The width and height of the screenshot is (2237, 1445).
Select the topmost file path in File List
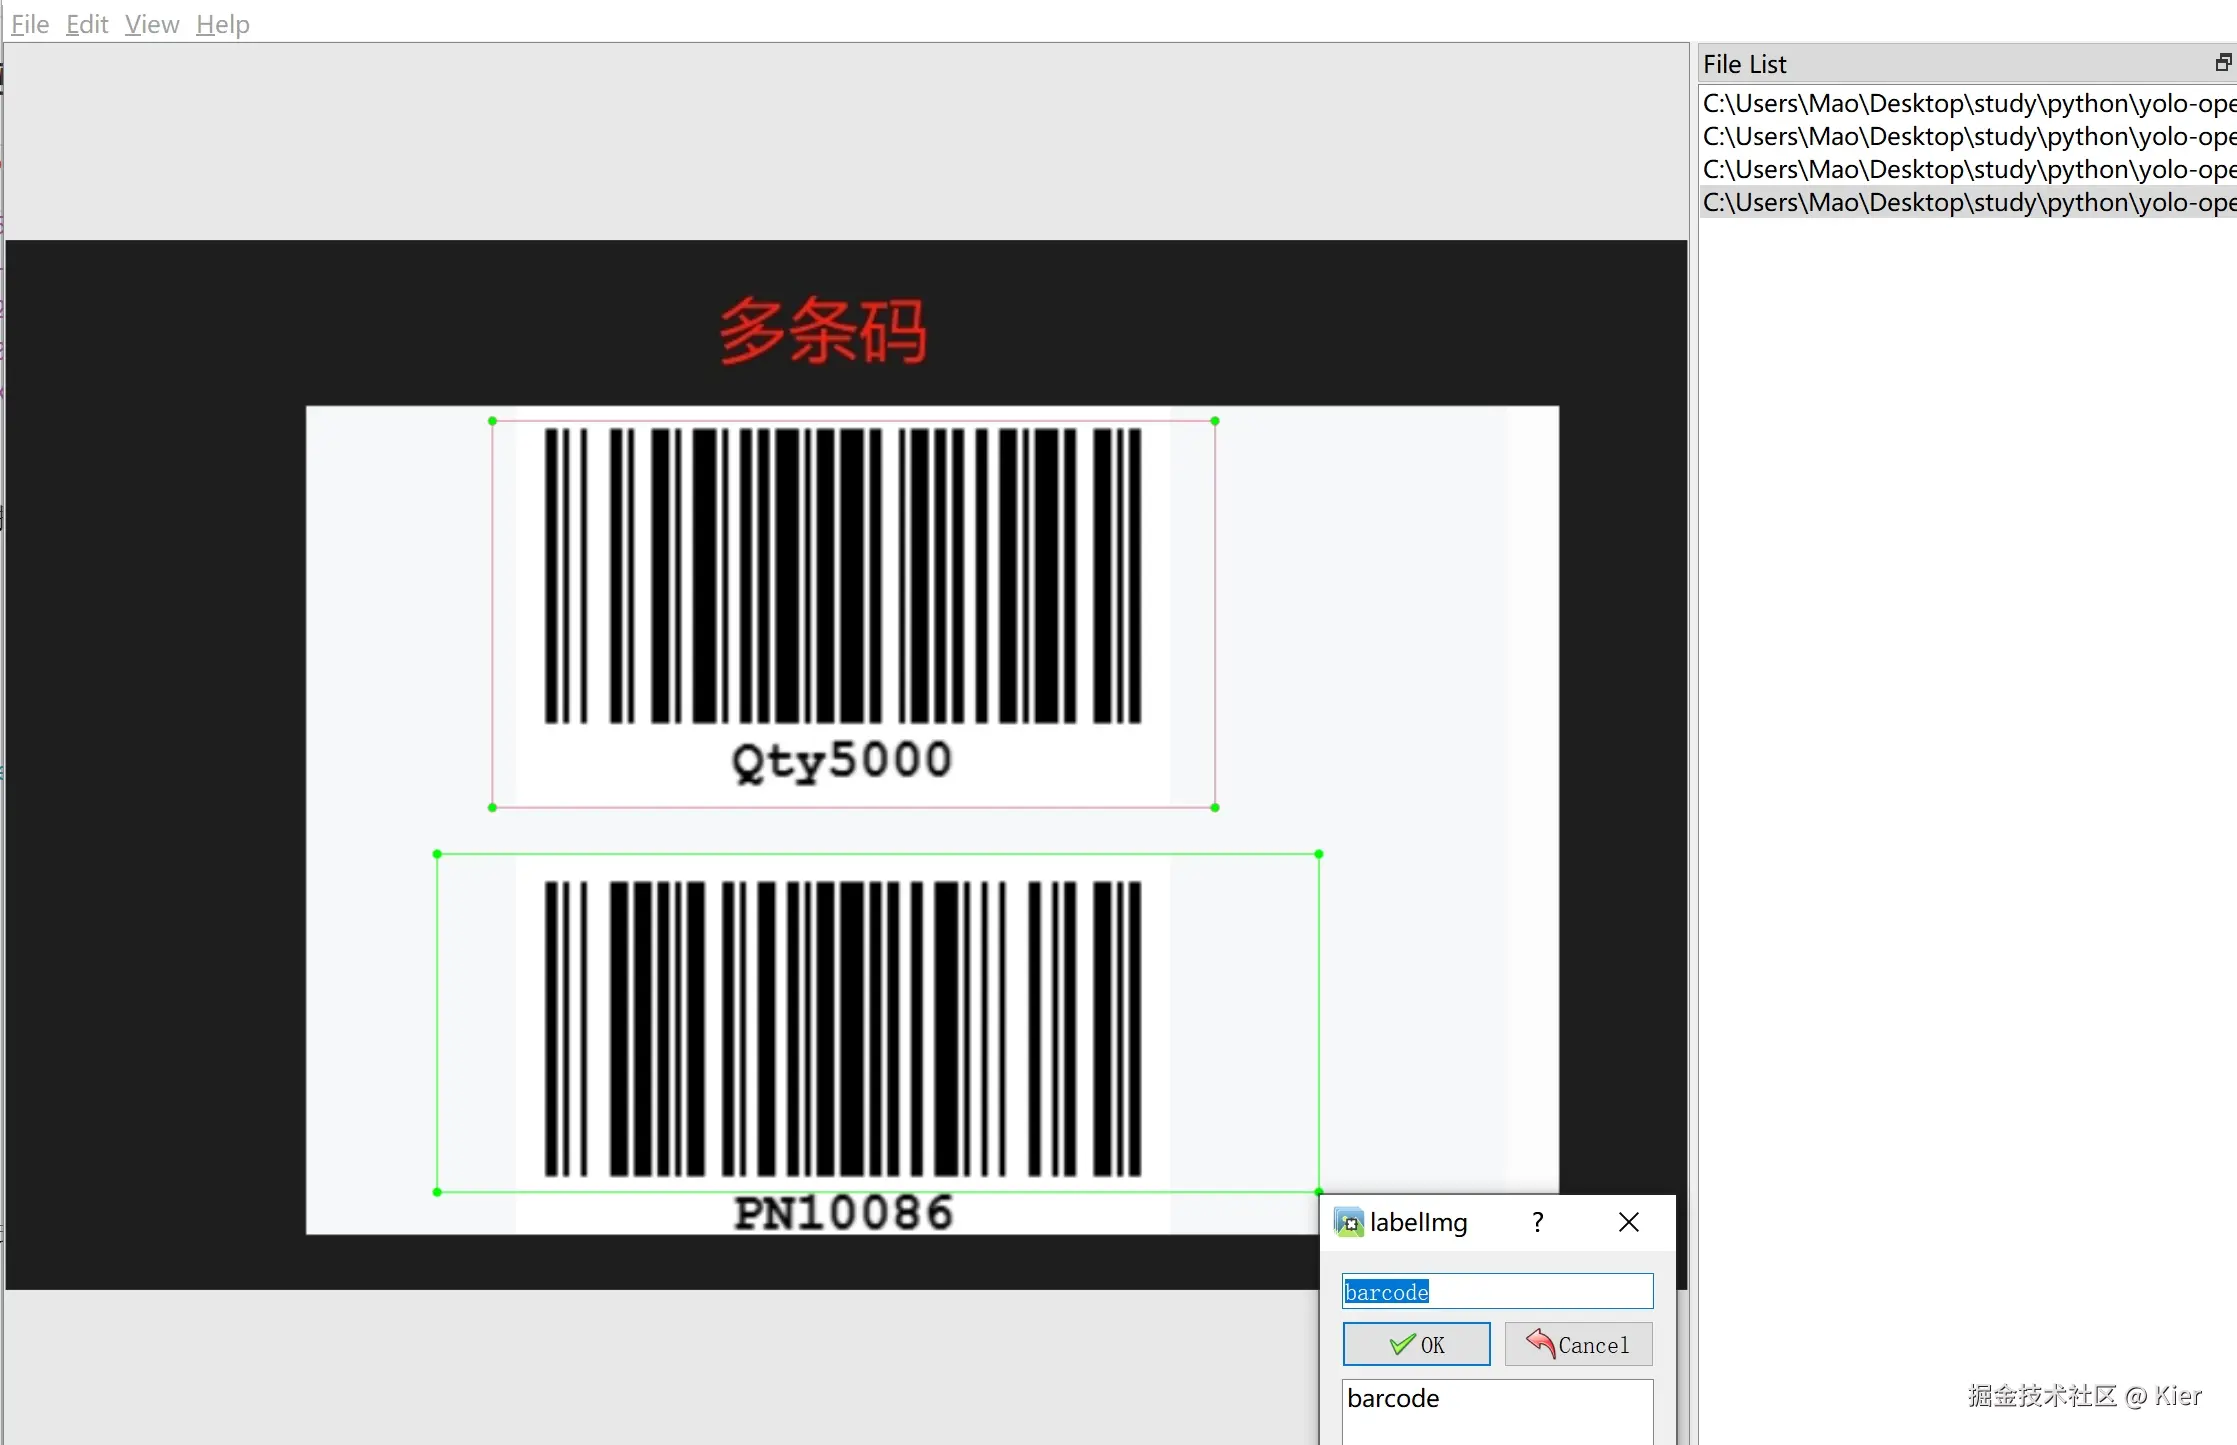click(x=1968, y=103)
